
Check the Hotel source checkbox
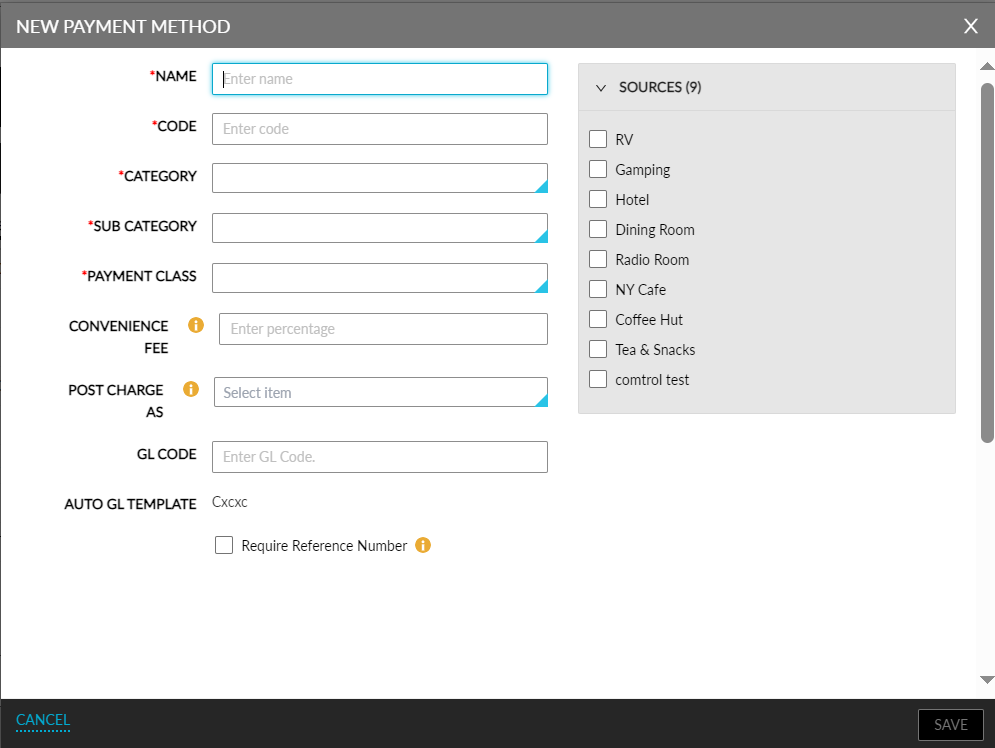[598, 199]
